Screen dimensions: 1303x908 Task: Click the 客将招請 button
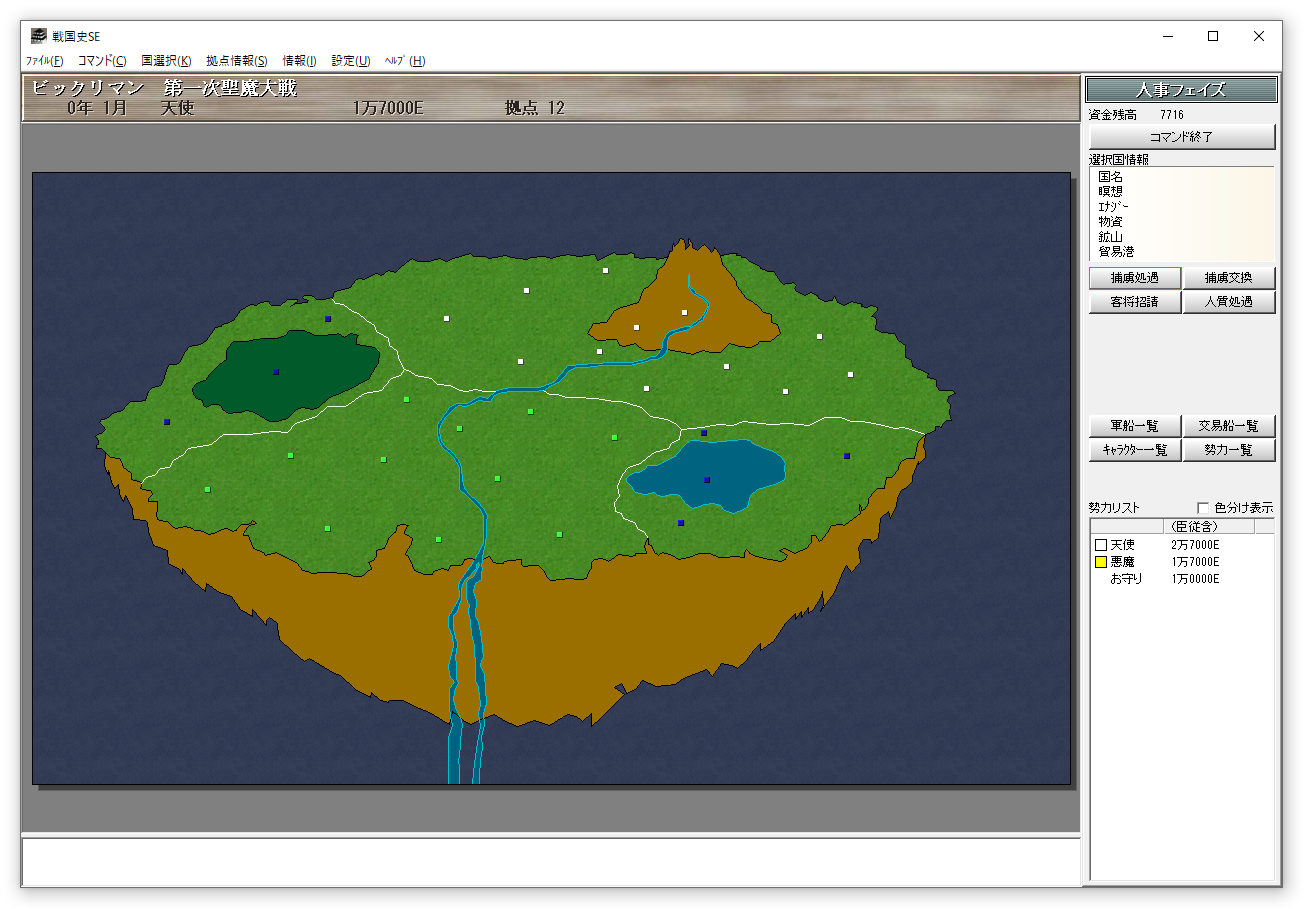1135,302
